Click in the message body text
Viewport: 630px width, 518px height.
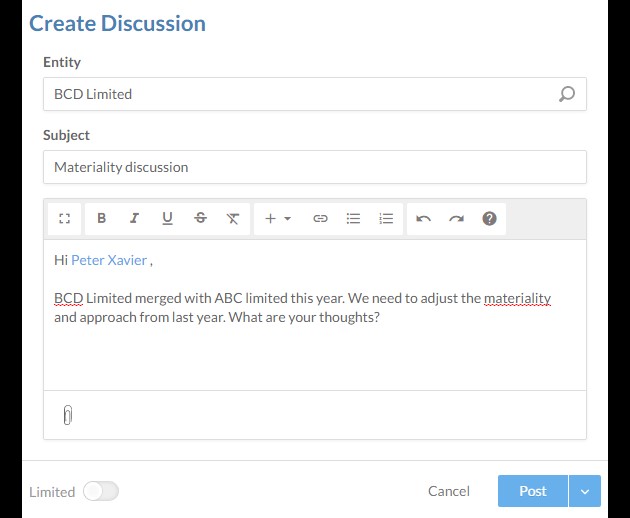[x=315, y=315]
